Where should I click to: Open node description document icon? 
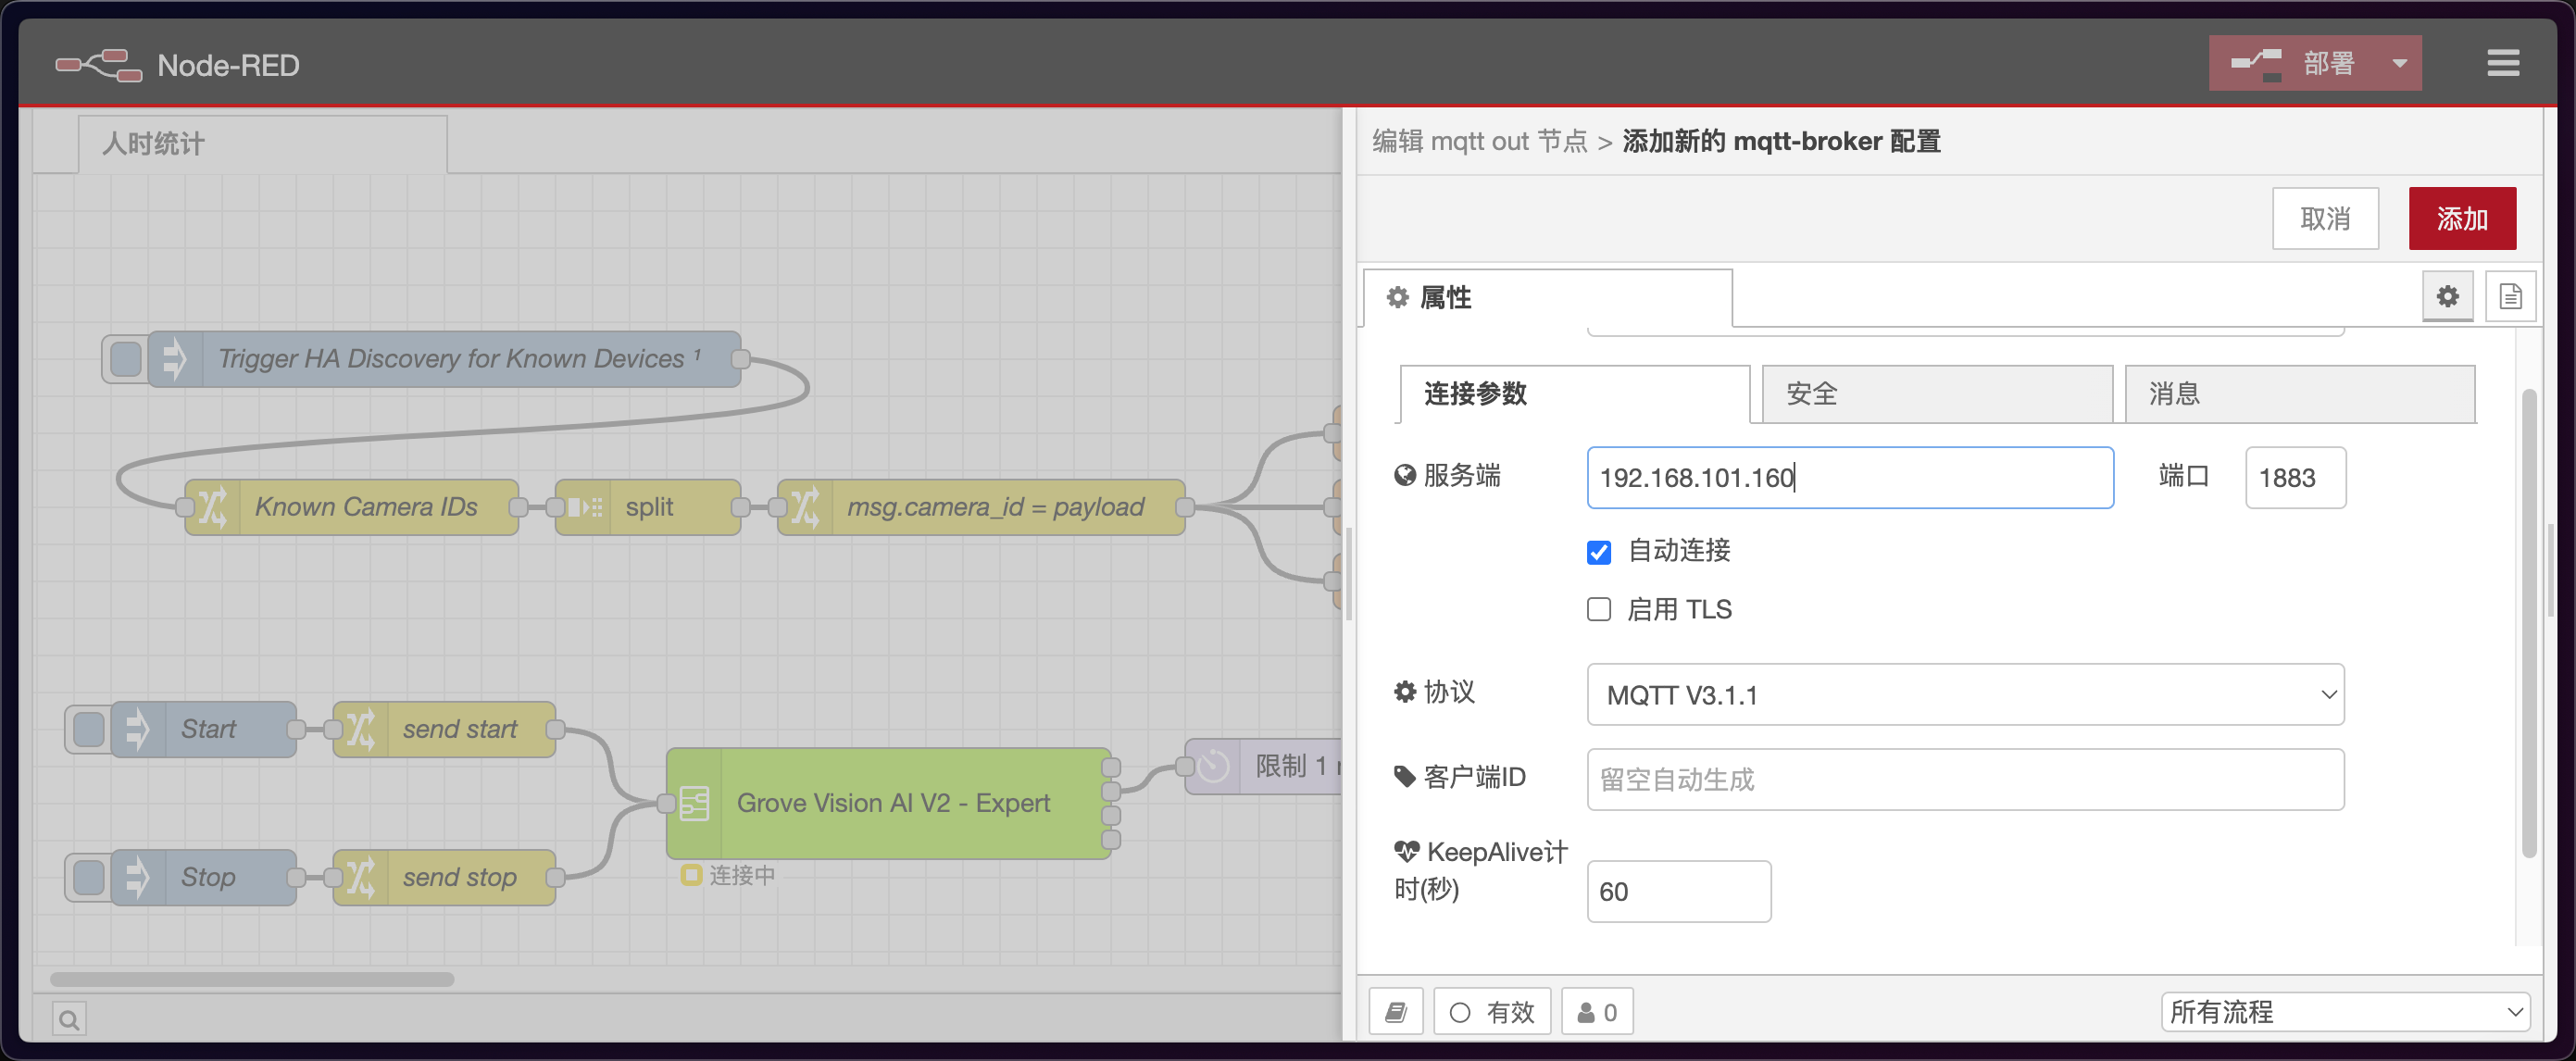2510,296
